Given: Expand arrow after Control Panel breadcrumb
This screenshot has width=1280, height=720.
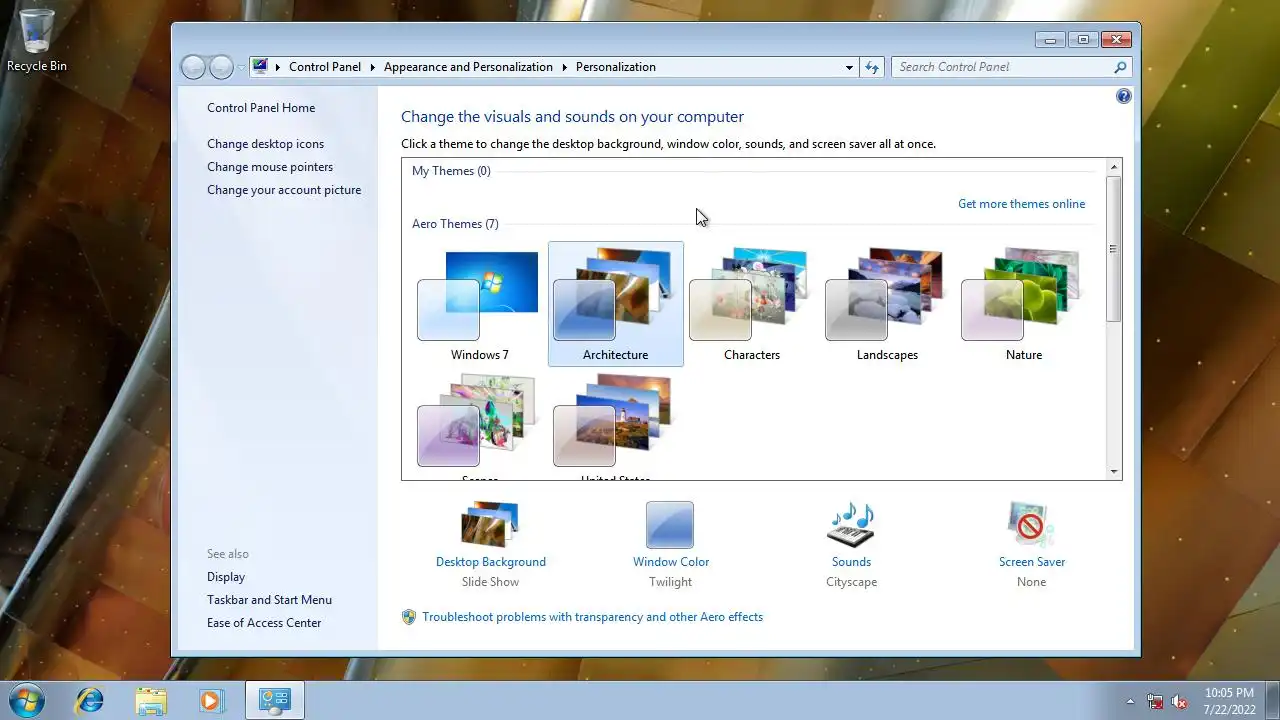Looking at the screenshot, I should 373,67.
